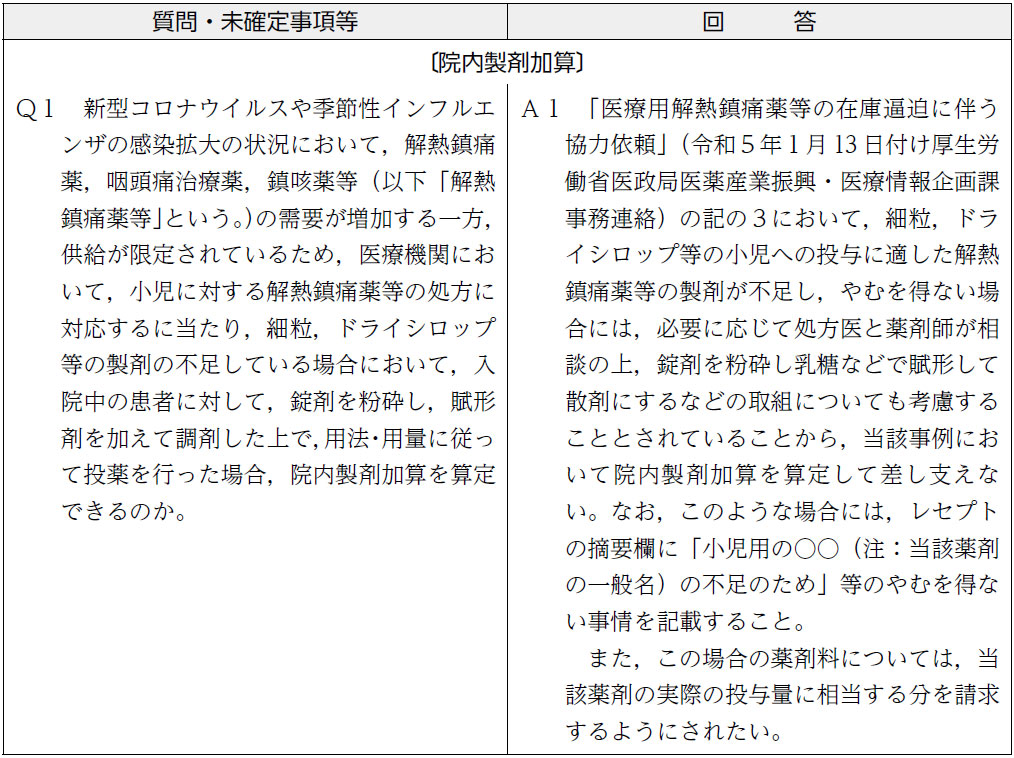Click the line '等の製剤の不足している場合'
The image size is (1014, 758).
[x=278, y=365]
